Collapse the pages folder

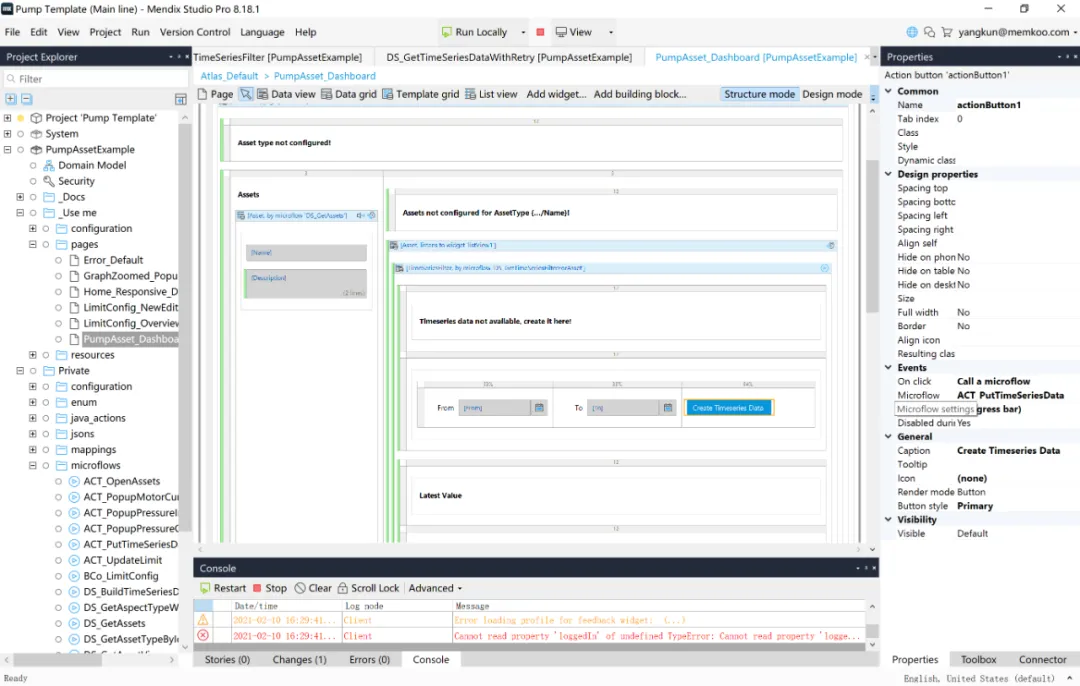click(x=32, y=245)
